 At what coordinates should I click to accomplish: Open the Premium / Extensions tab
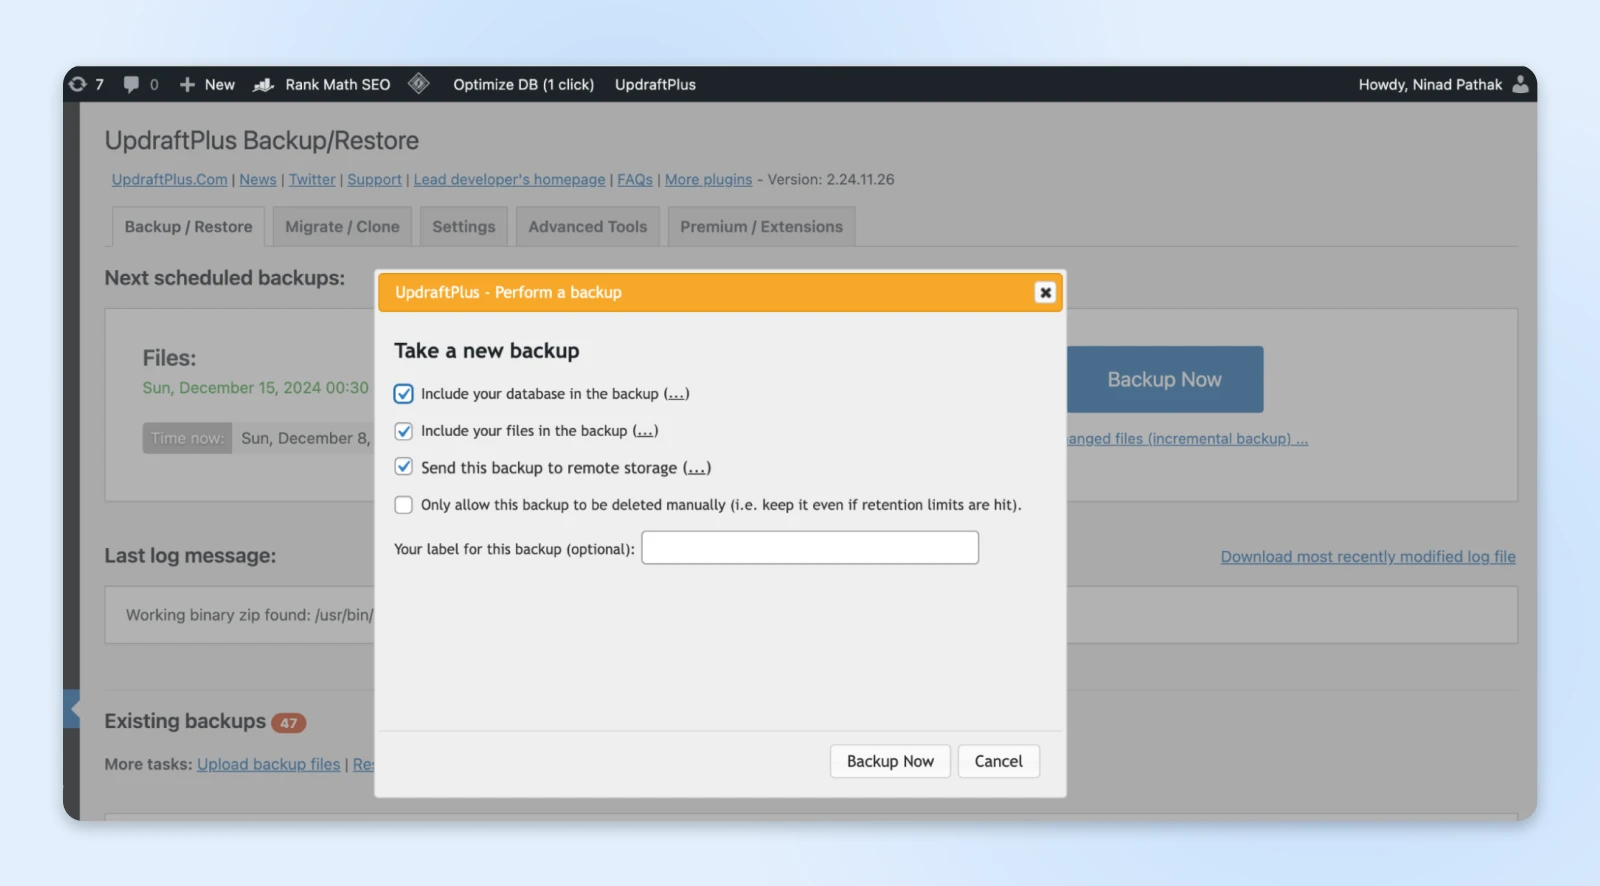[762, 227]
